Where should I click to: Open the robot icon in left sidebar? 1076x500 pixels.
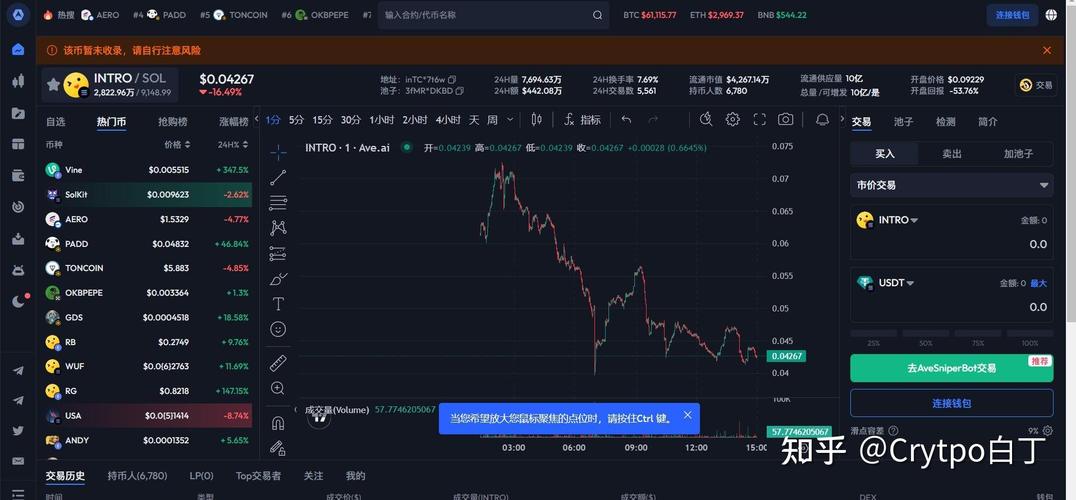[18, 270]
